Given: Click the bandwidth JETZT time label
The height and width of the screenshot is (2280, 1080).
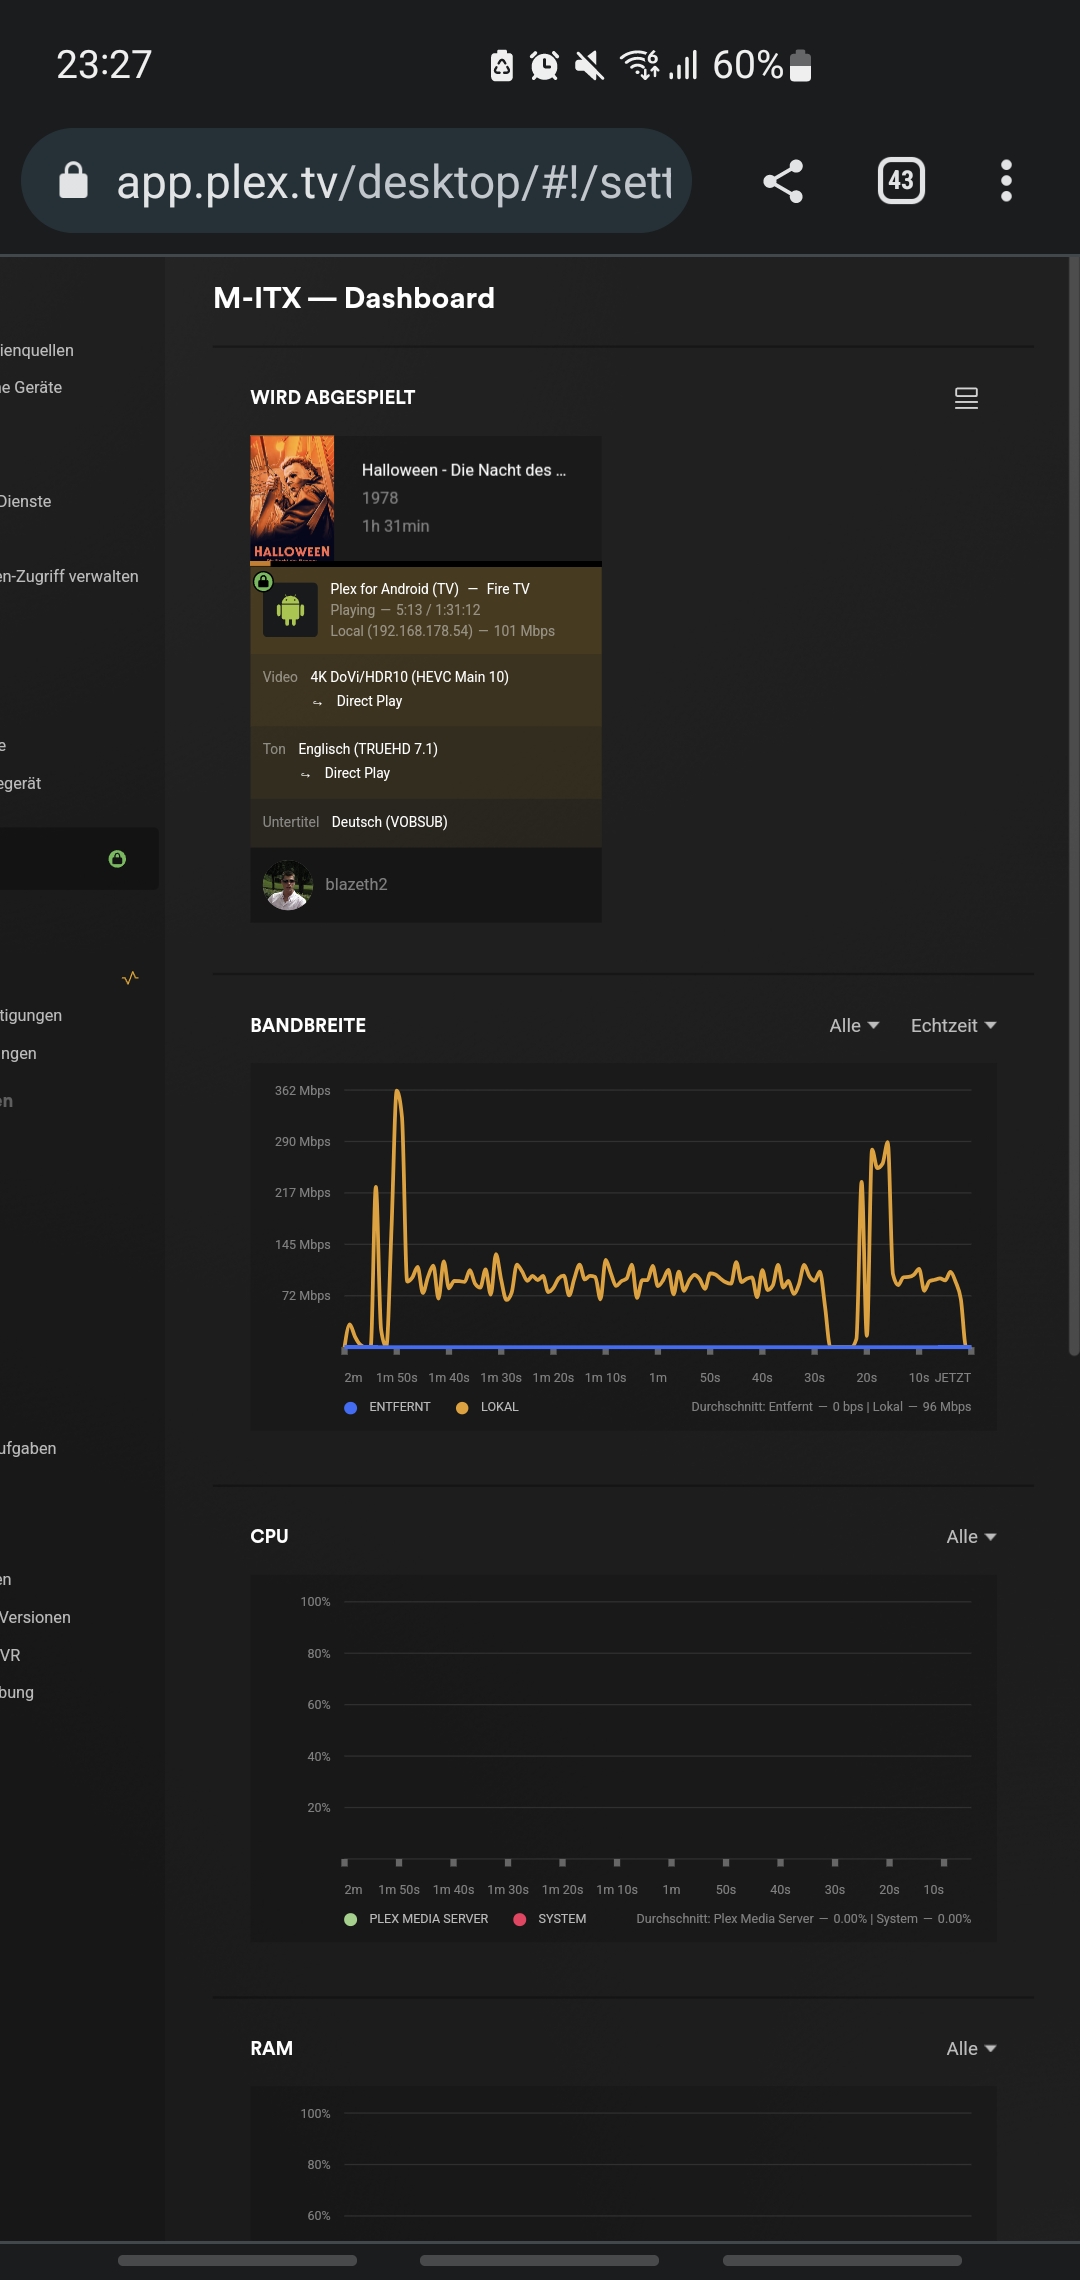Looking at the screenshot, I should tap(953, 1378).
